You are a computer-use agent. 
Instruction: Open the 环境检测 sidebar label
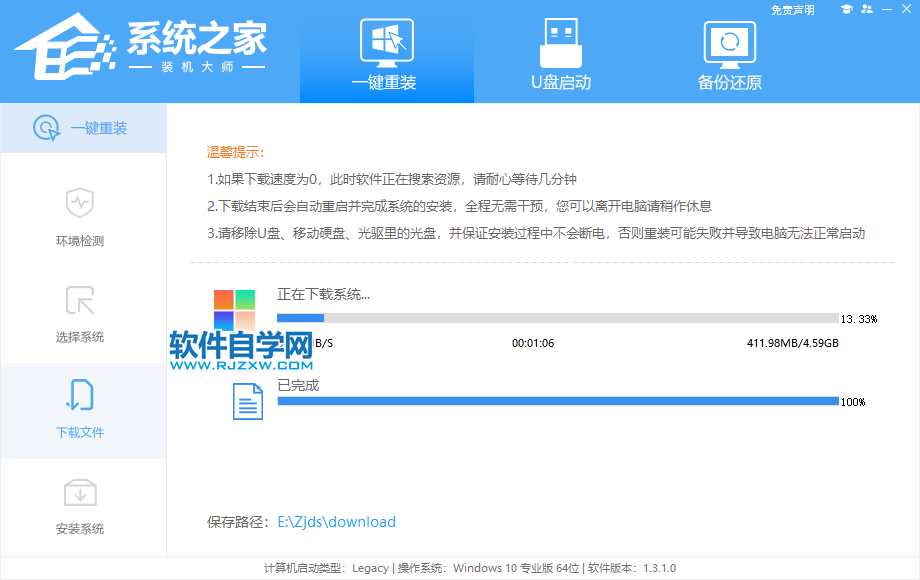[x=80, y=241]
